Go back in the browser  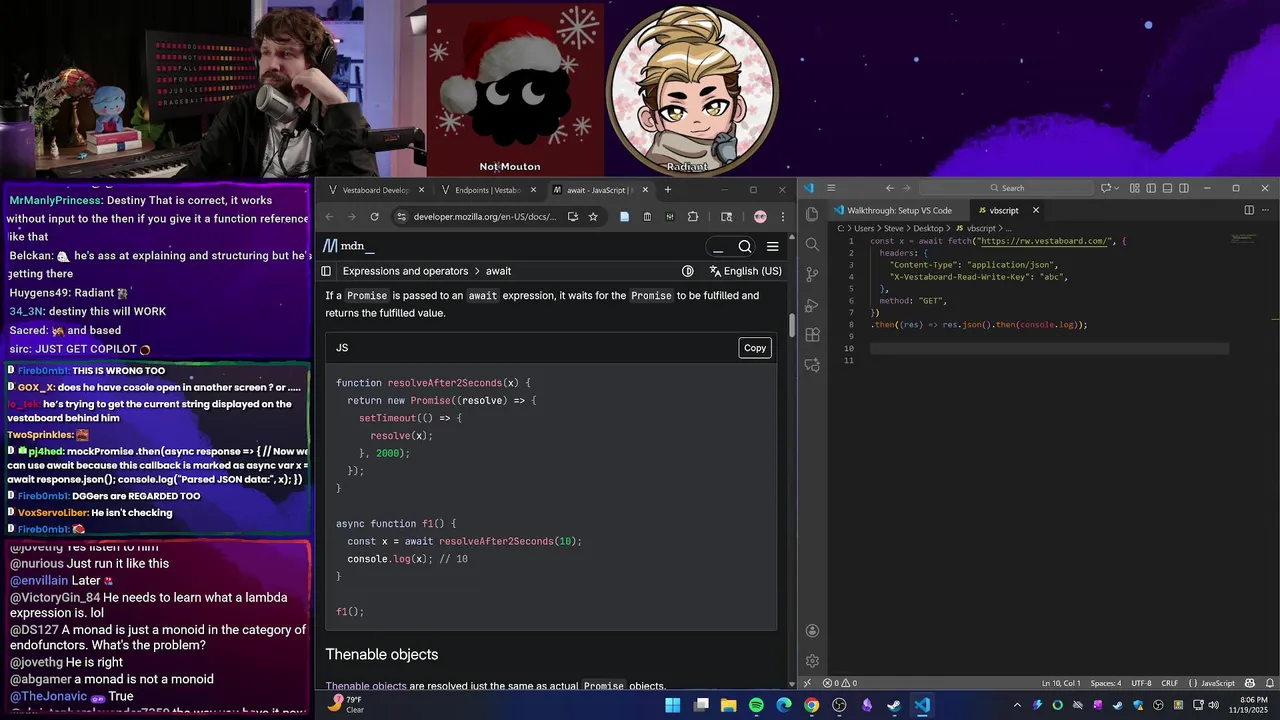[x=329, y=216]
